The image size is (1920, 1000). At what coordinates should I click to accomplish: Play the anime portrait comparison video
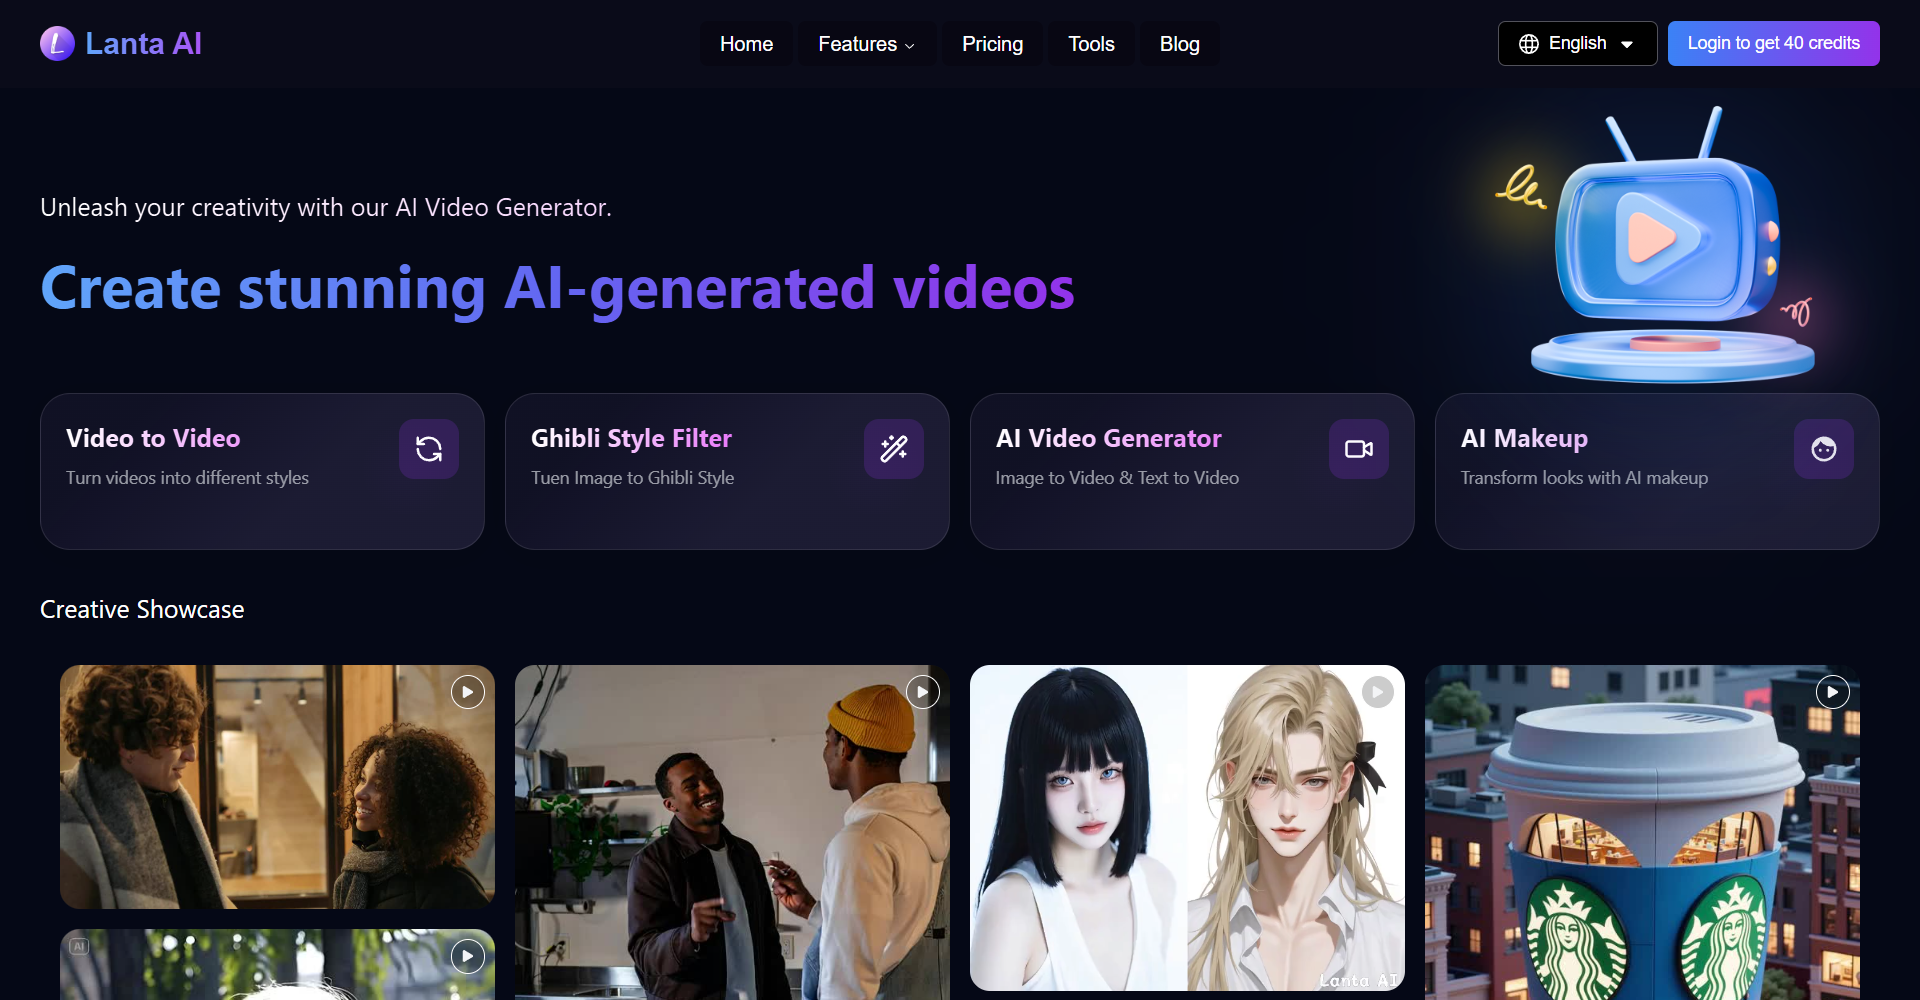(x=1377, y=692)
